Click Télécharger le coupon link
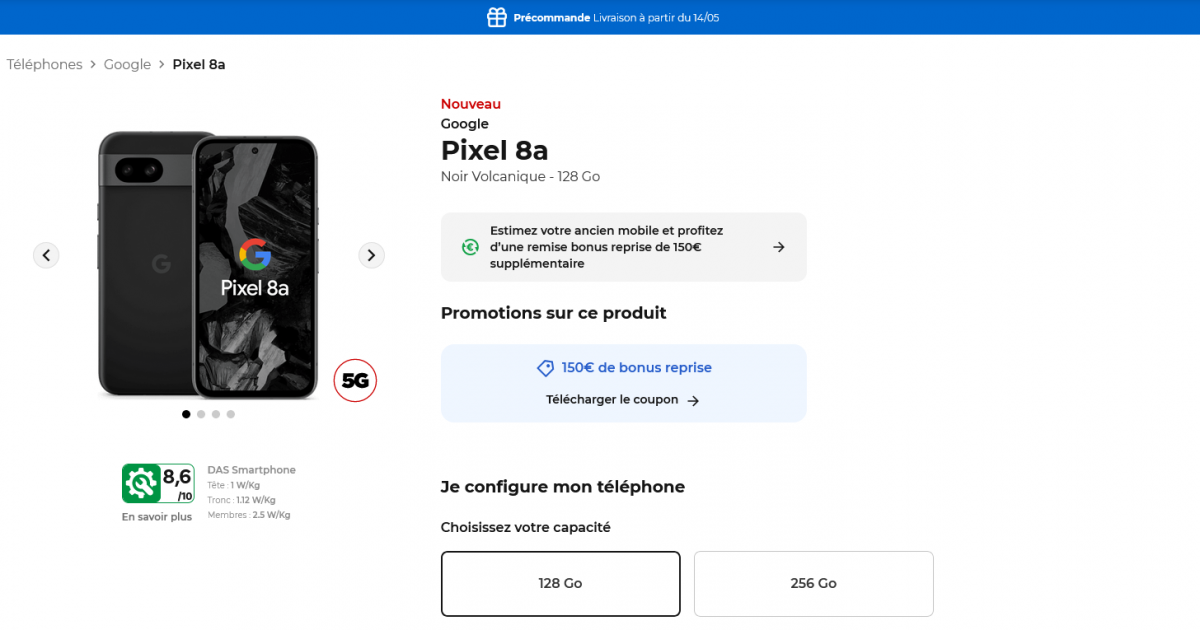1200x630 pixels. coord(612,400)
